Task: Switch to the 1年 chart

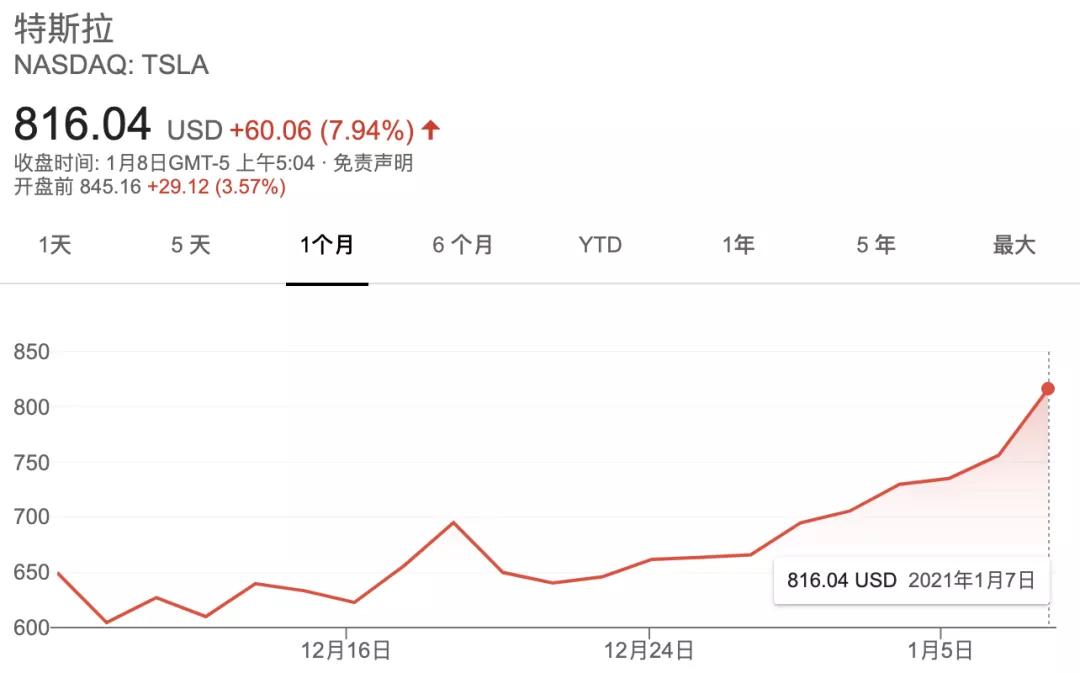Action: [737, 244]
